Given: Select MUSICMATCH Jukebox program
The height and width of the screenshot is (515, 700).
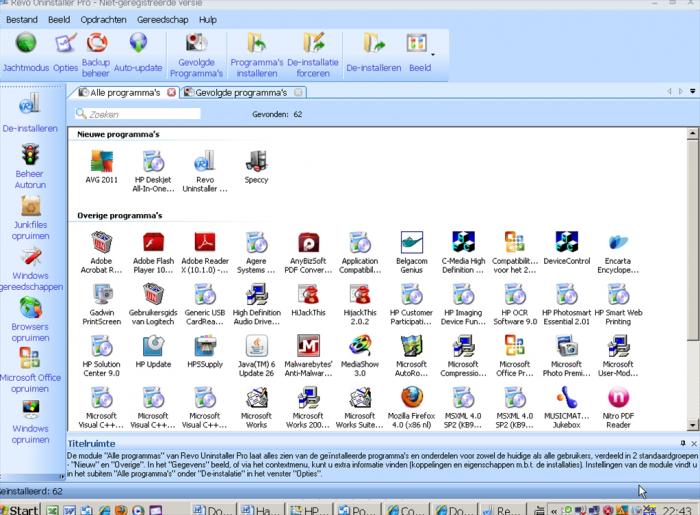Looking at the screenshot, I should (567, 407).
